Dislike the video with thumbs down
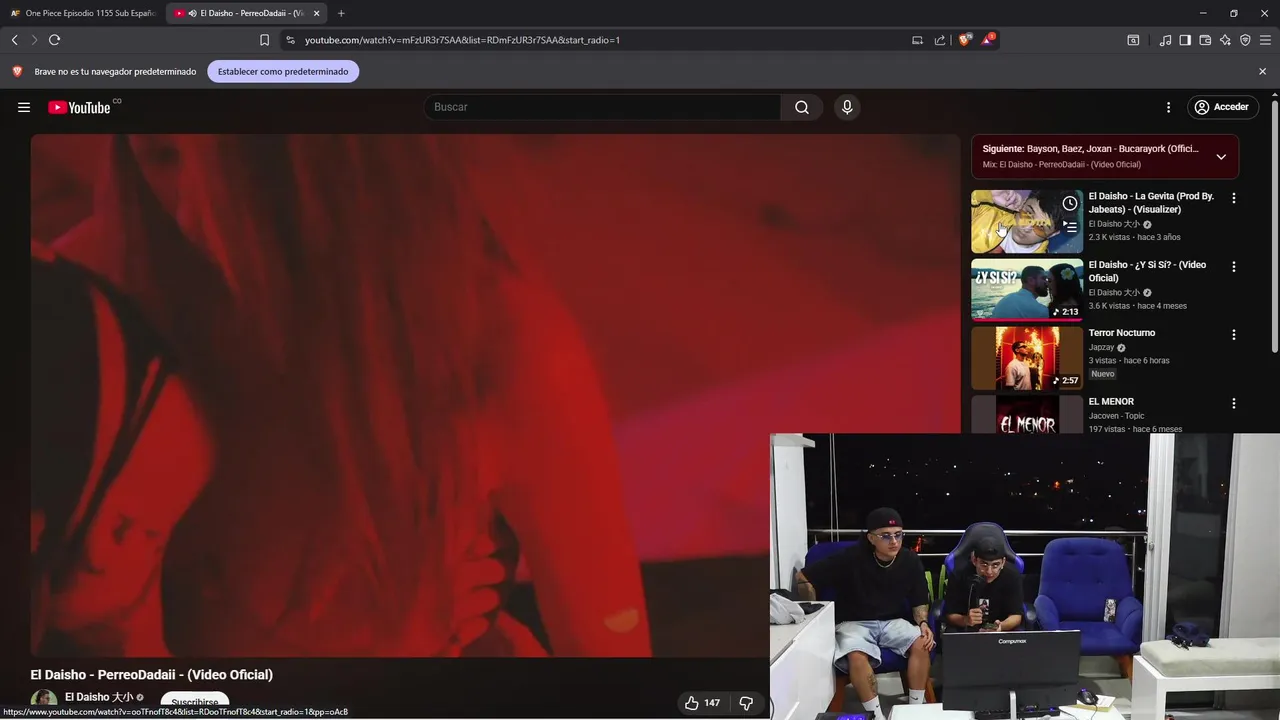 (746, 703)
